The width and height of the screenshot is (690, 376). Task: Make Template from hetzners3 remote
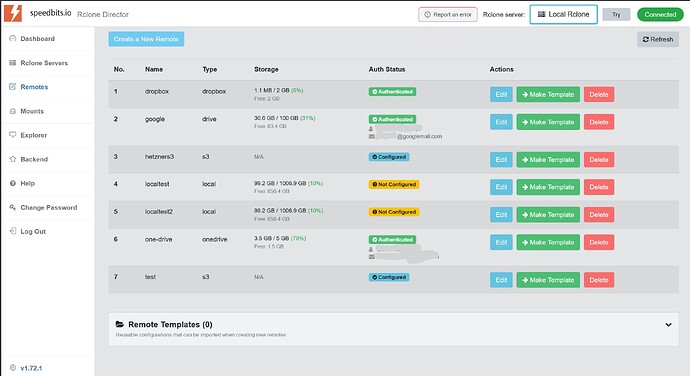coord(548,159)
